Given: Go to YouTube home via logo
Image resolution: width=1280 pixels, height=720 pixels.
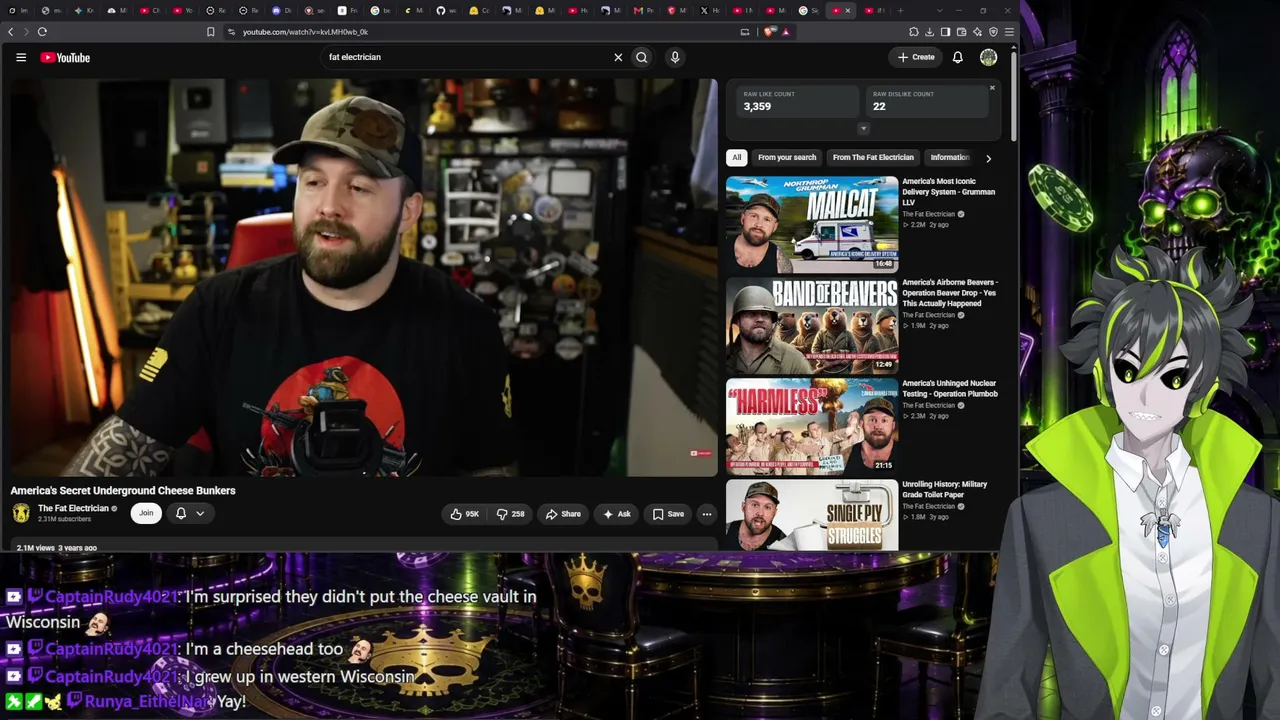Looking at the screenshot, I should point(65,57).
